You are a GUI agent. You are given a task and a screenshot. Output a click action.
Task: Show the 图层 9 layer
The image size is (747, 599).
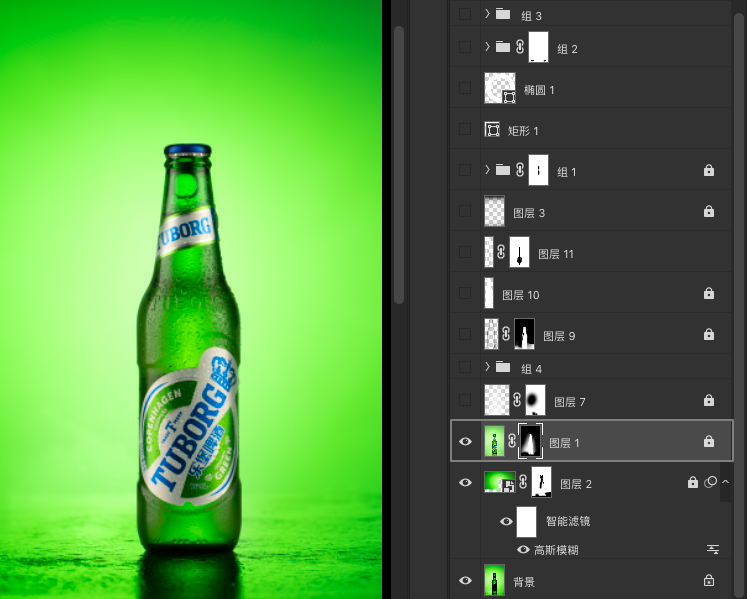[465, 334]
